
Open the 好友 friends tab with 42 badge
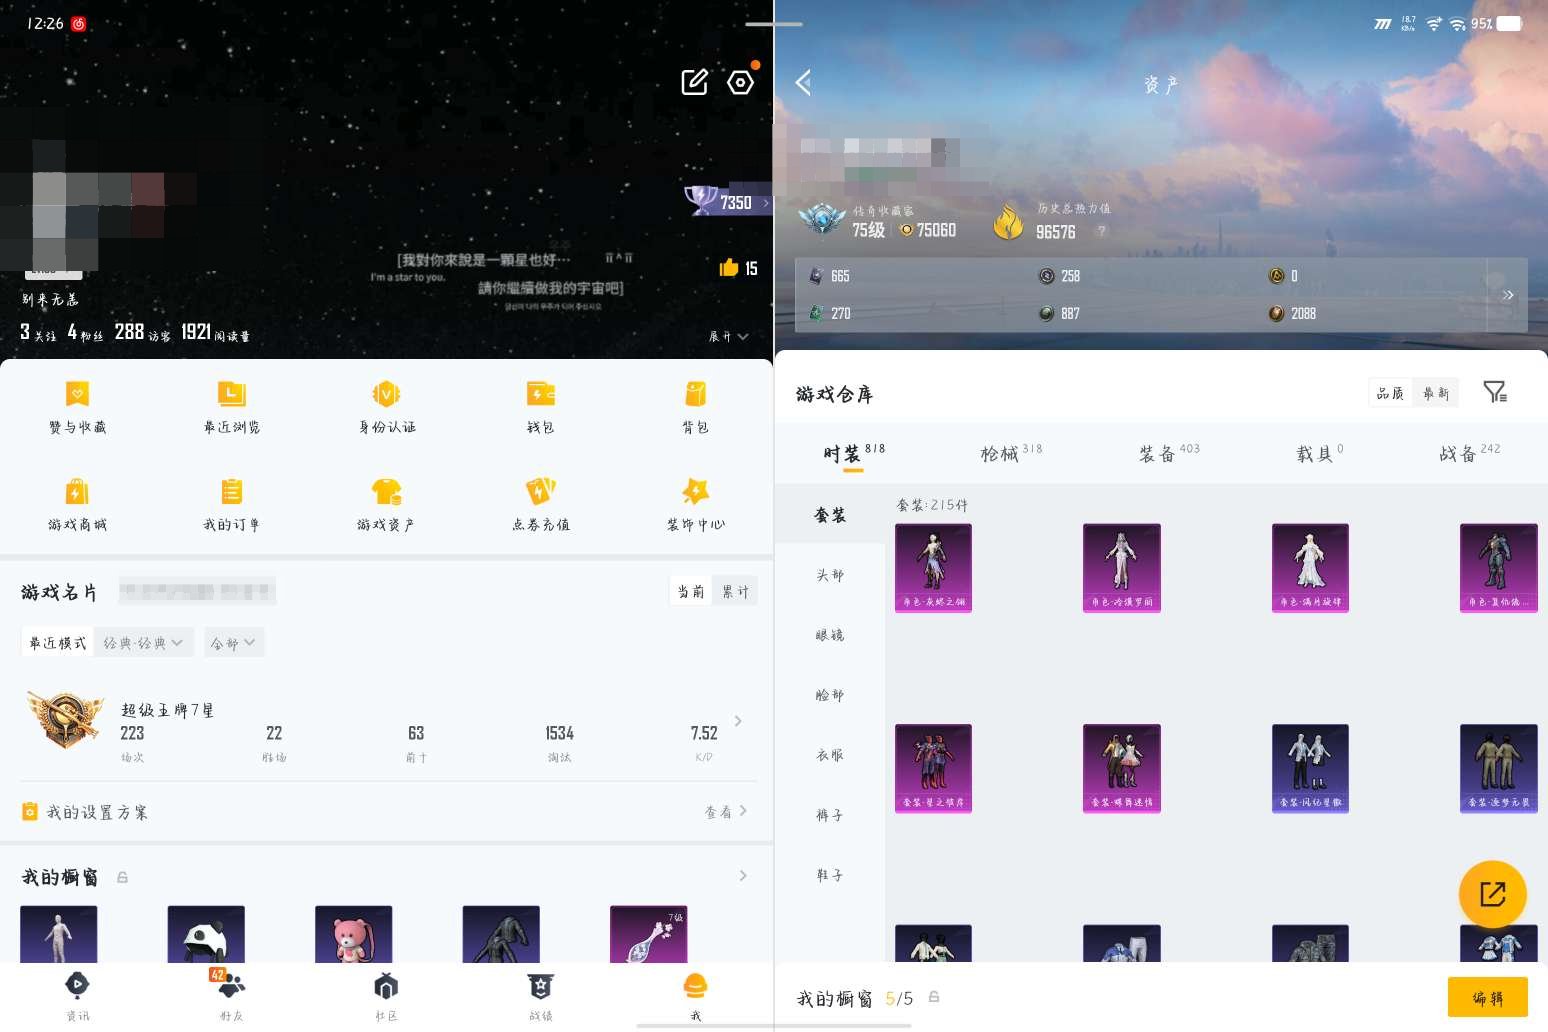coord(231,996)
